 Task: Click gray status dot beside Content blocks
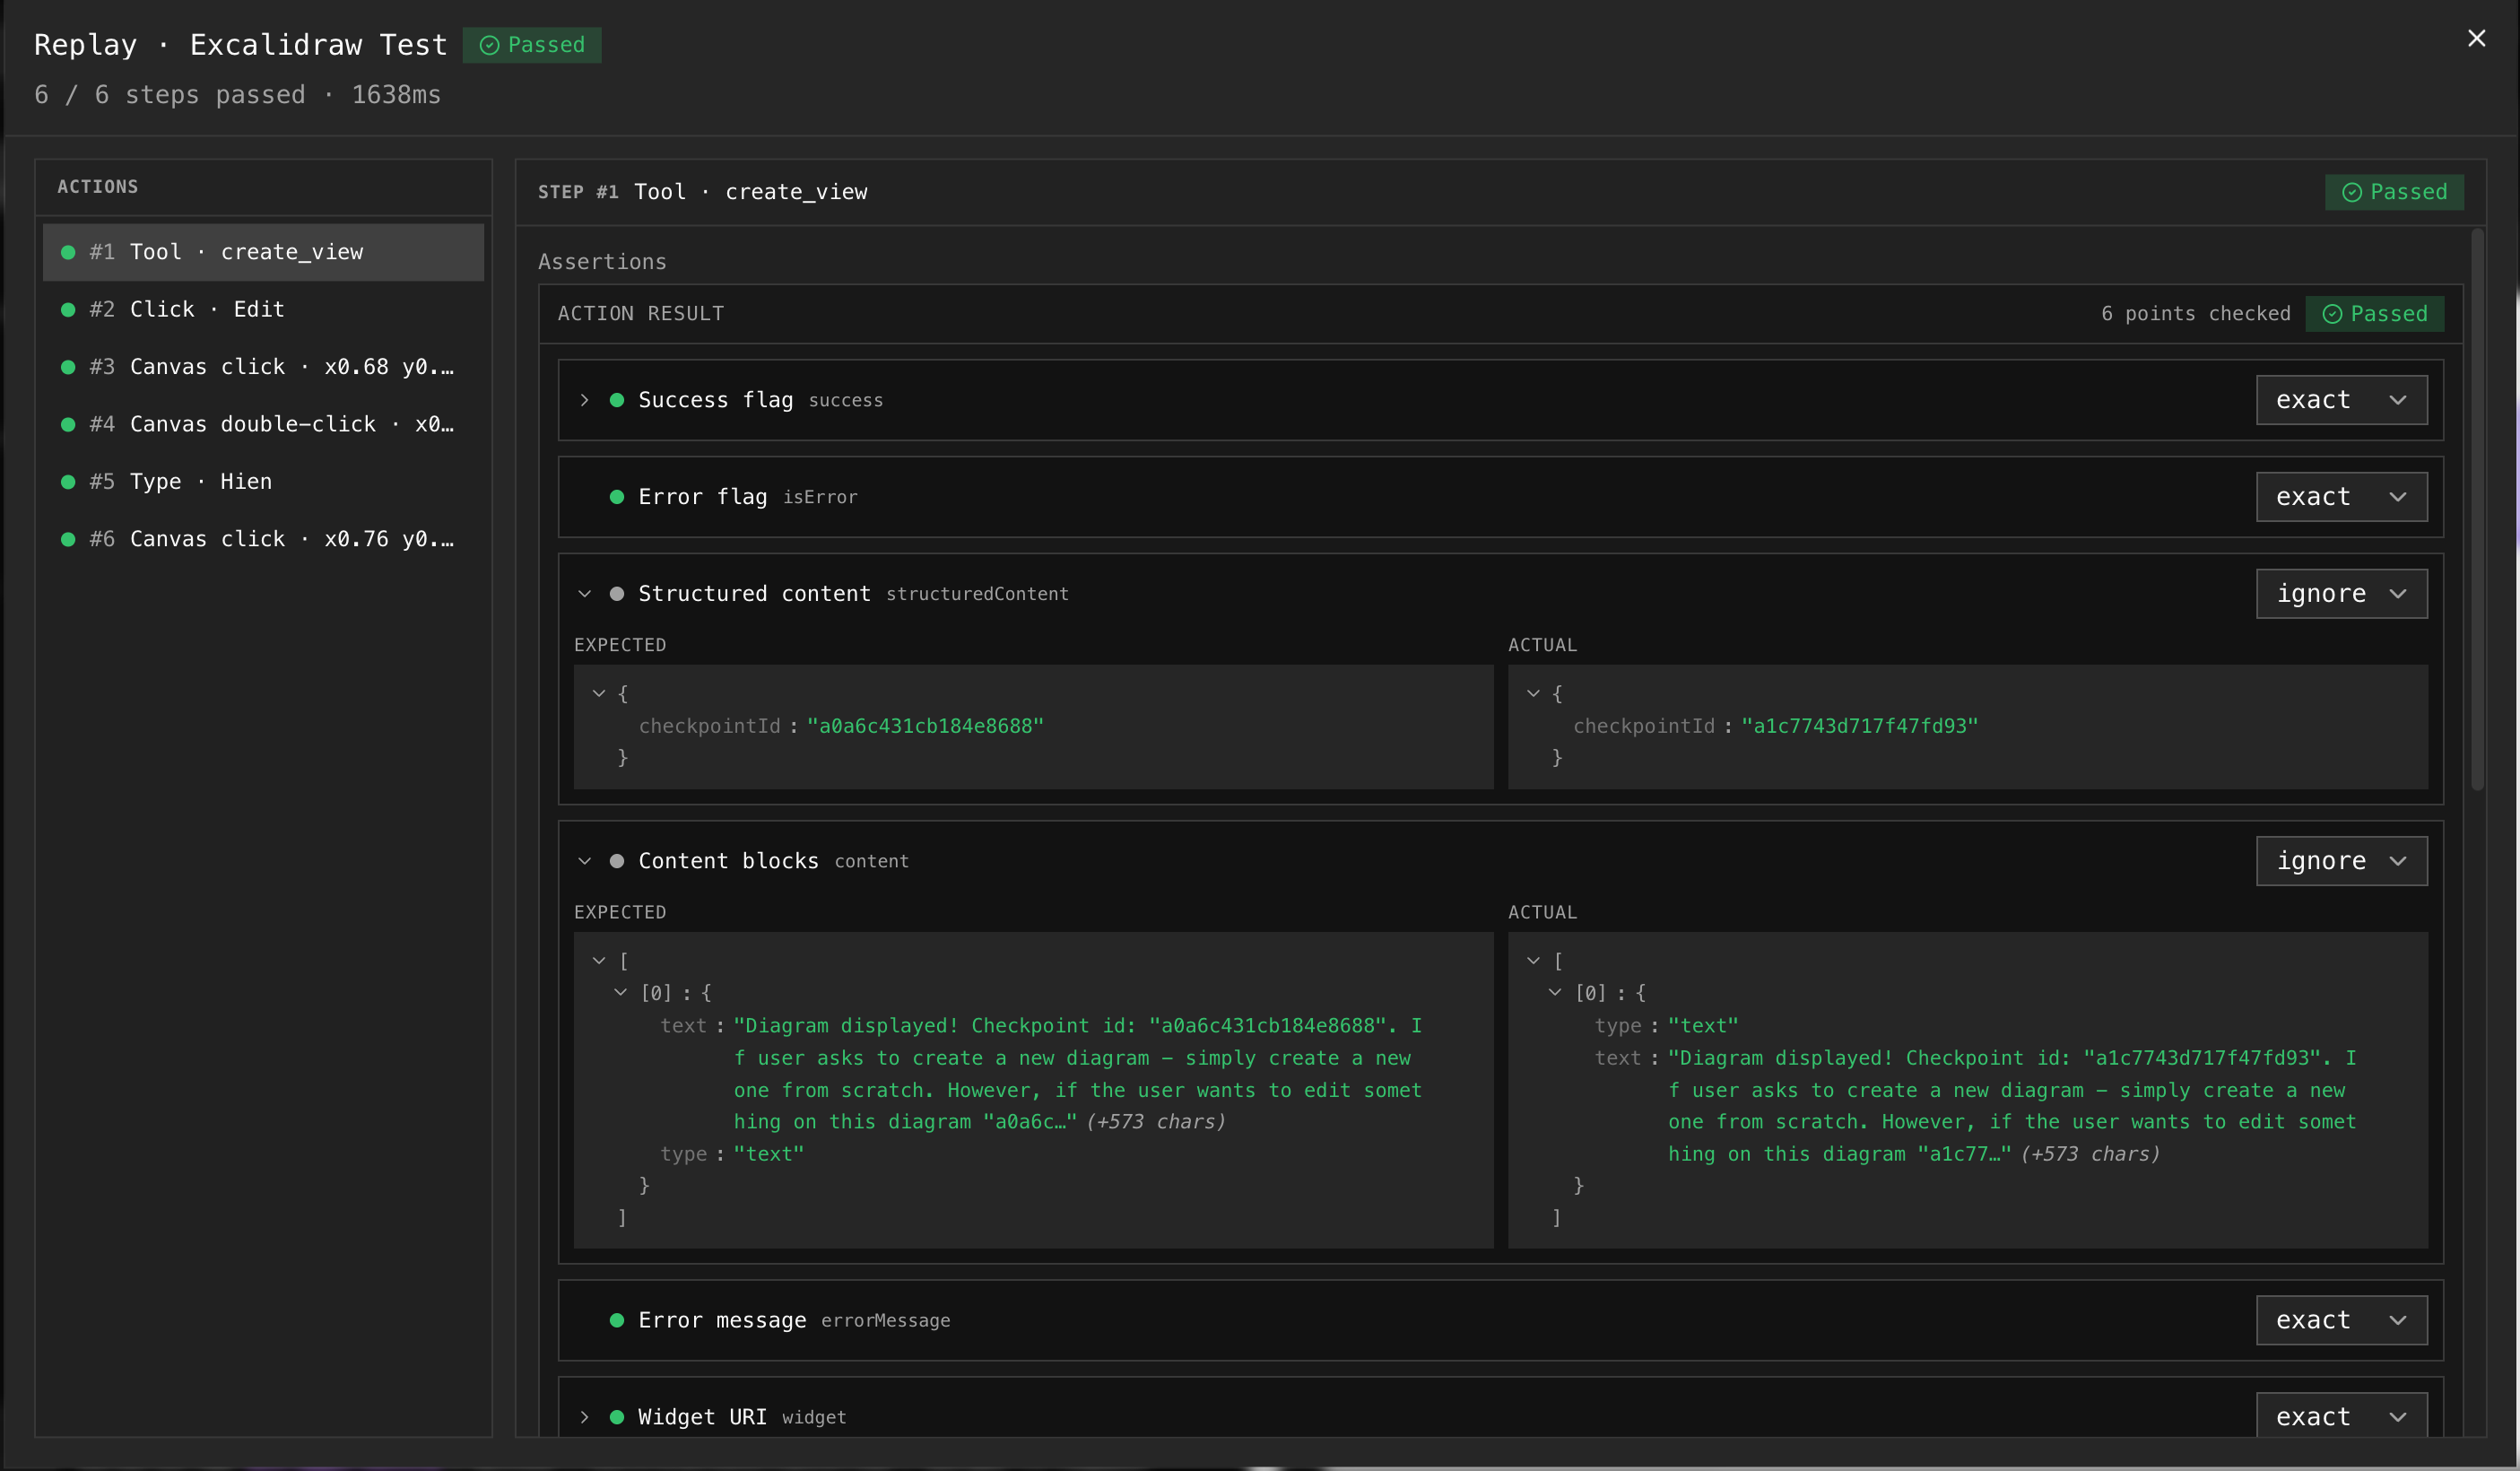(617, 861)
